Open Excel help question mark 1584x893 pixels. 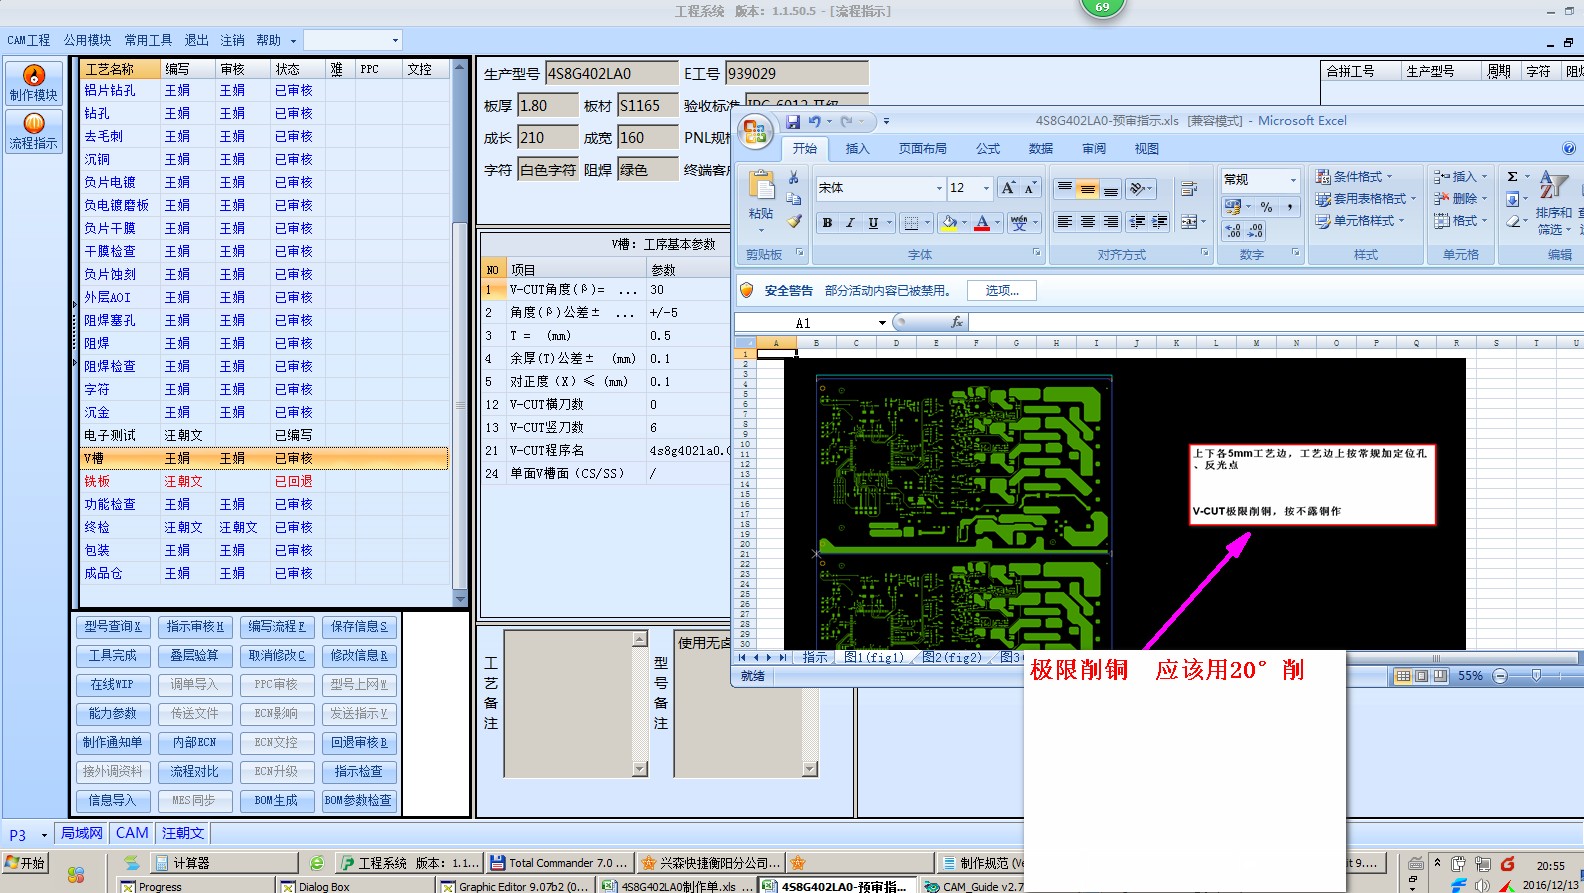(x=1569, y=148)
